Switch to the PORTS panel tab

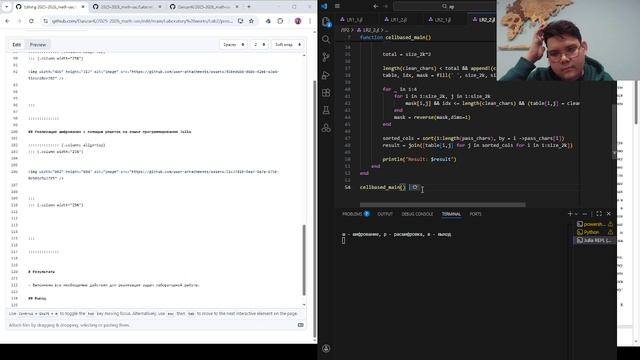pos(476,214)
